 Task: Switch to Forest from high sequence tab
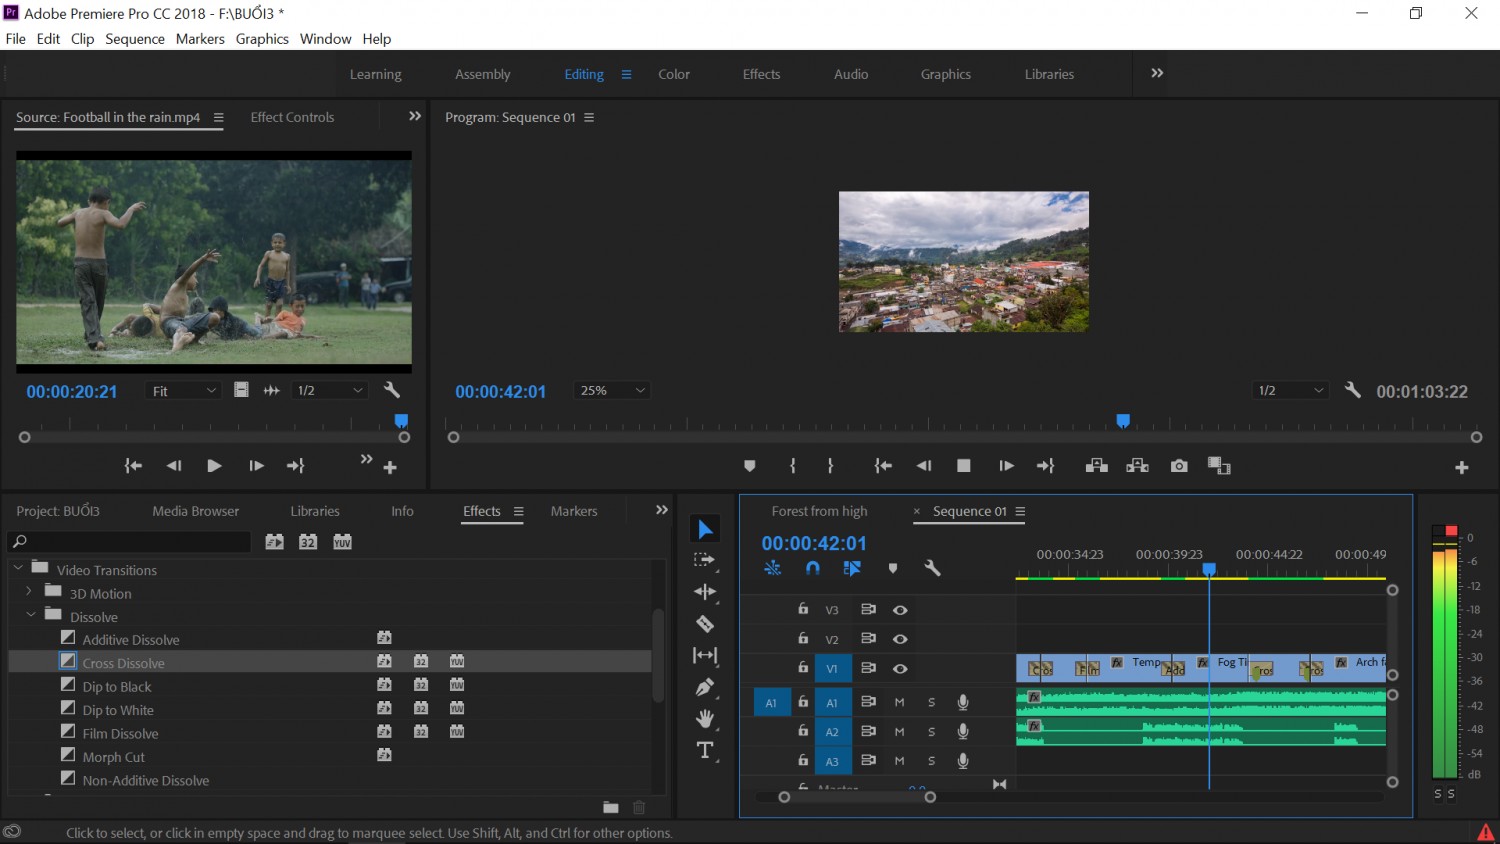[x=819, y=511]
